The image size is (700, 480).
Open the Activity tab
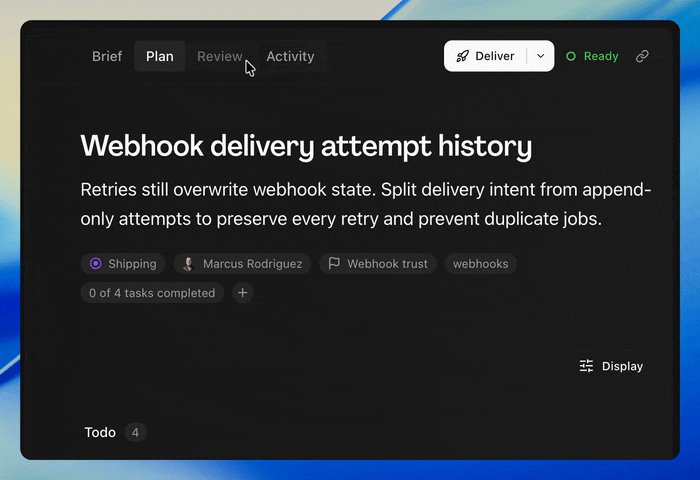coord(291,56)
